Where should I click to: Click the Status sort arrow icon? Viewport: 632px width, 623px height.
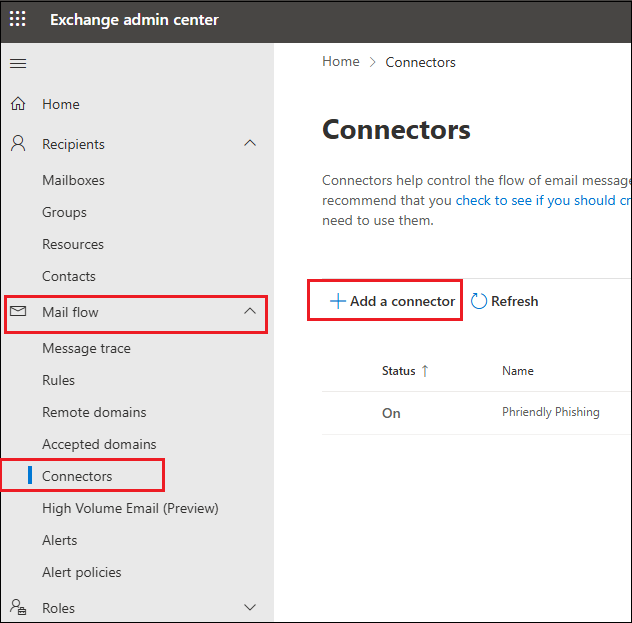[425, 370]
